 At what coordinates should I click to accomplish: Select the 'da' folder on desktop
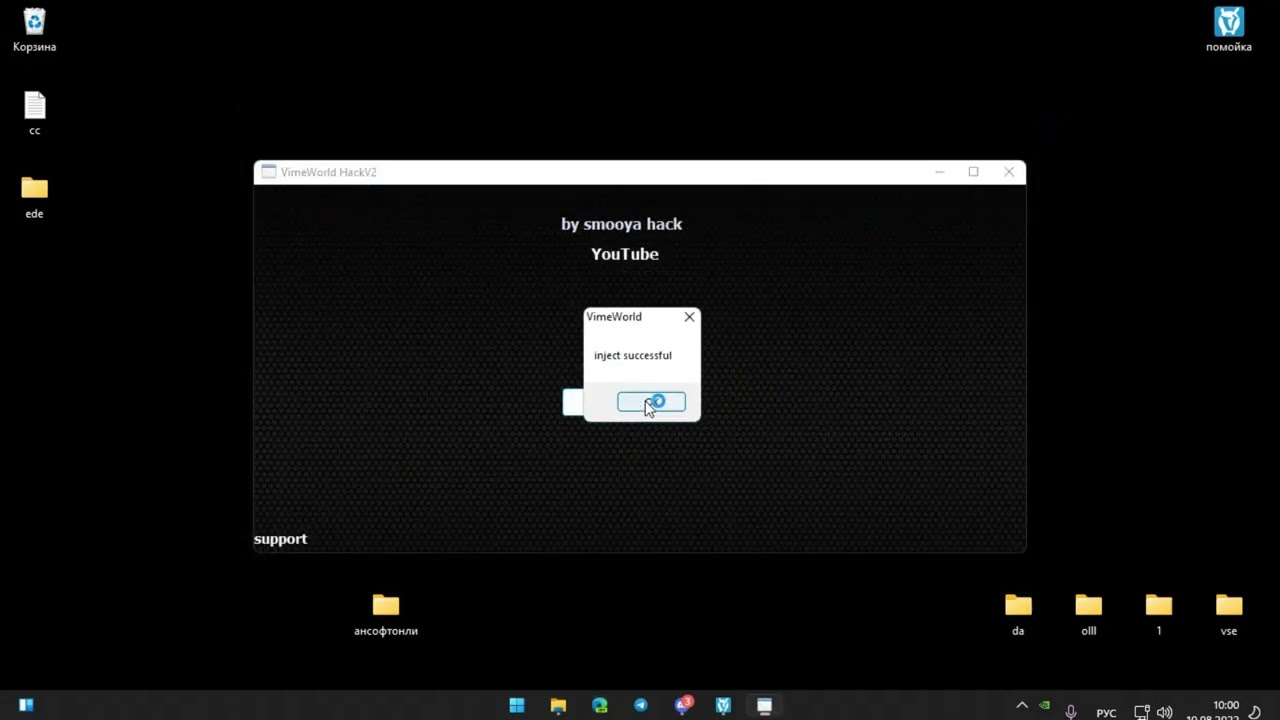(x=1018, y=614)
